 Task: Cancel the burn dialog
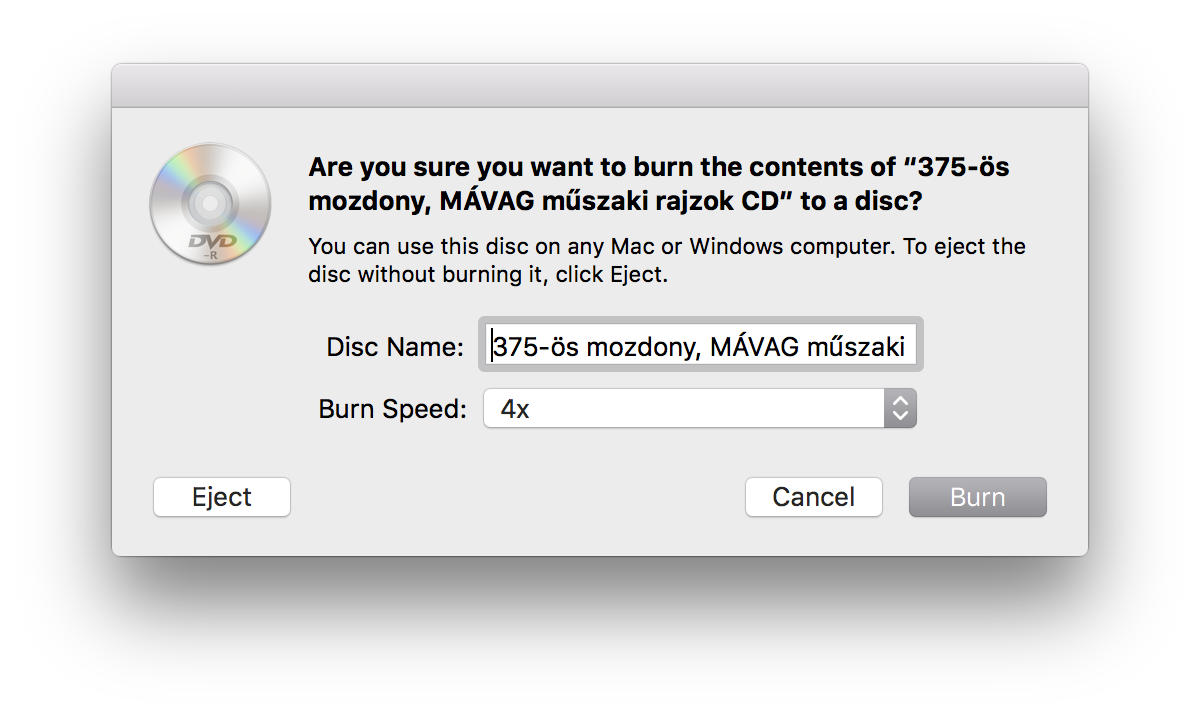814,497
